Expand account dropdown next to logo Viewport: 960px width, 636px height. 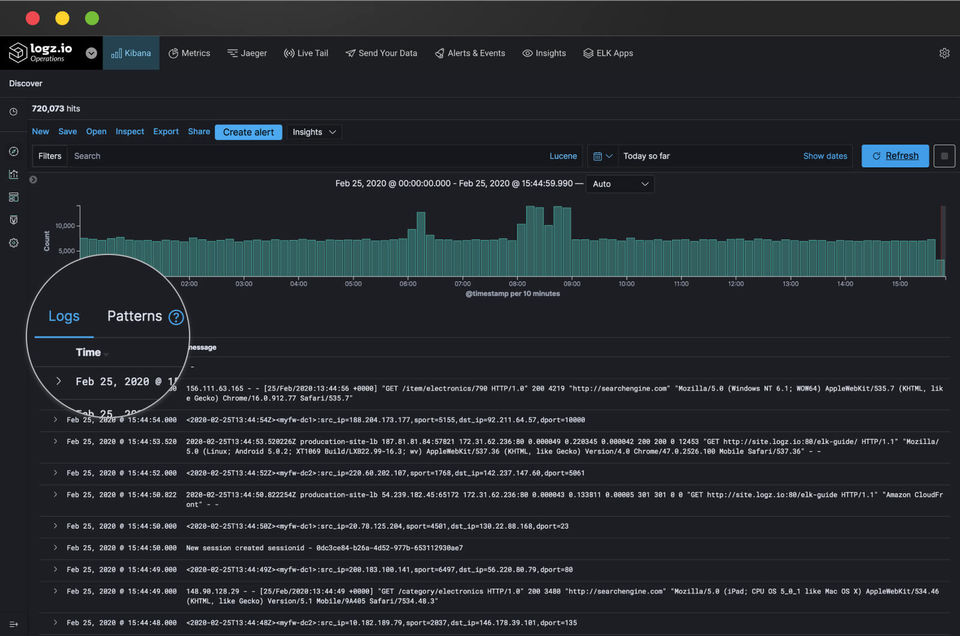[91, 53]
